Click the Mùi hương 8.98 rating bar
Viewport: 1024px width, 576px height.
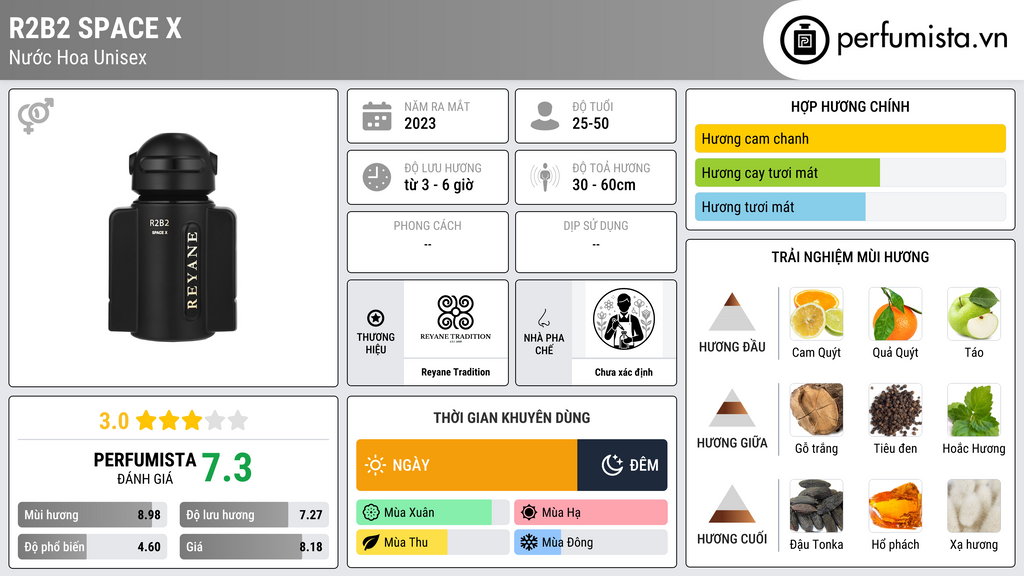[92, 515]
